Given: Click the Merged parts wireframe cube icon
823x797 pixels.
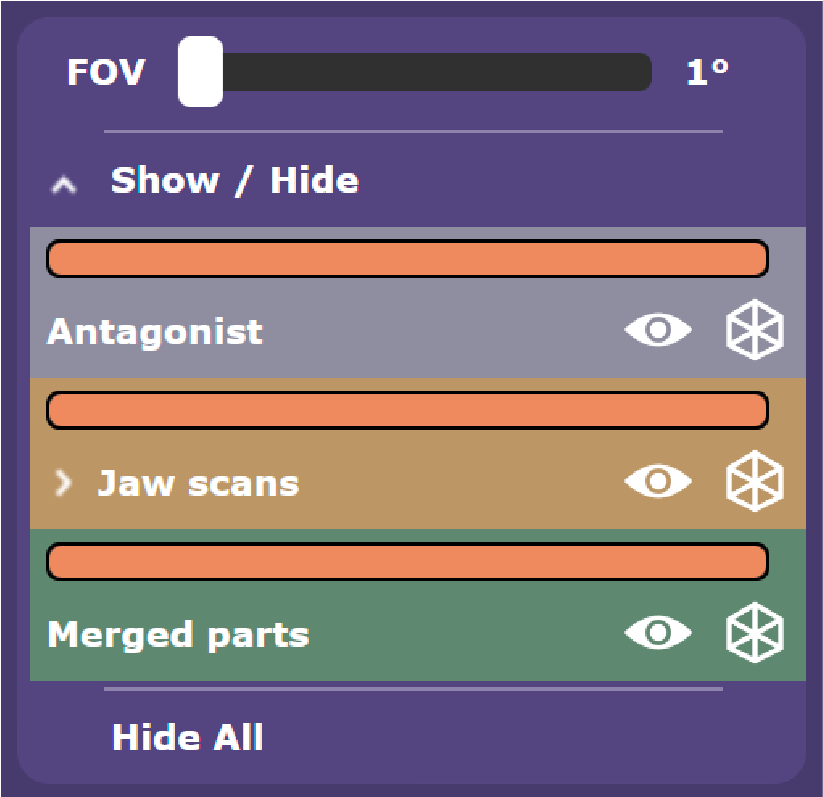Looking at the screenshot, I should tap(754, 632).
